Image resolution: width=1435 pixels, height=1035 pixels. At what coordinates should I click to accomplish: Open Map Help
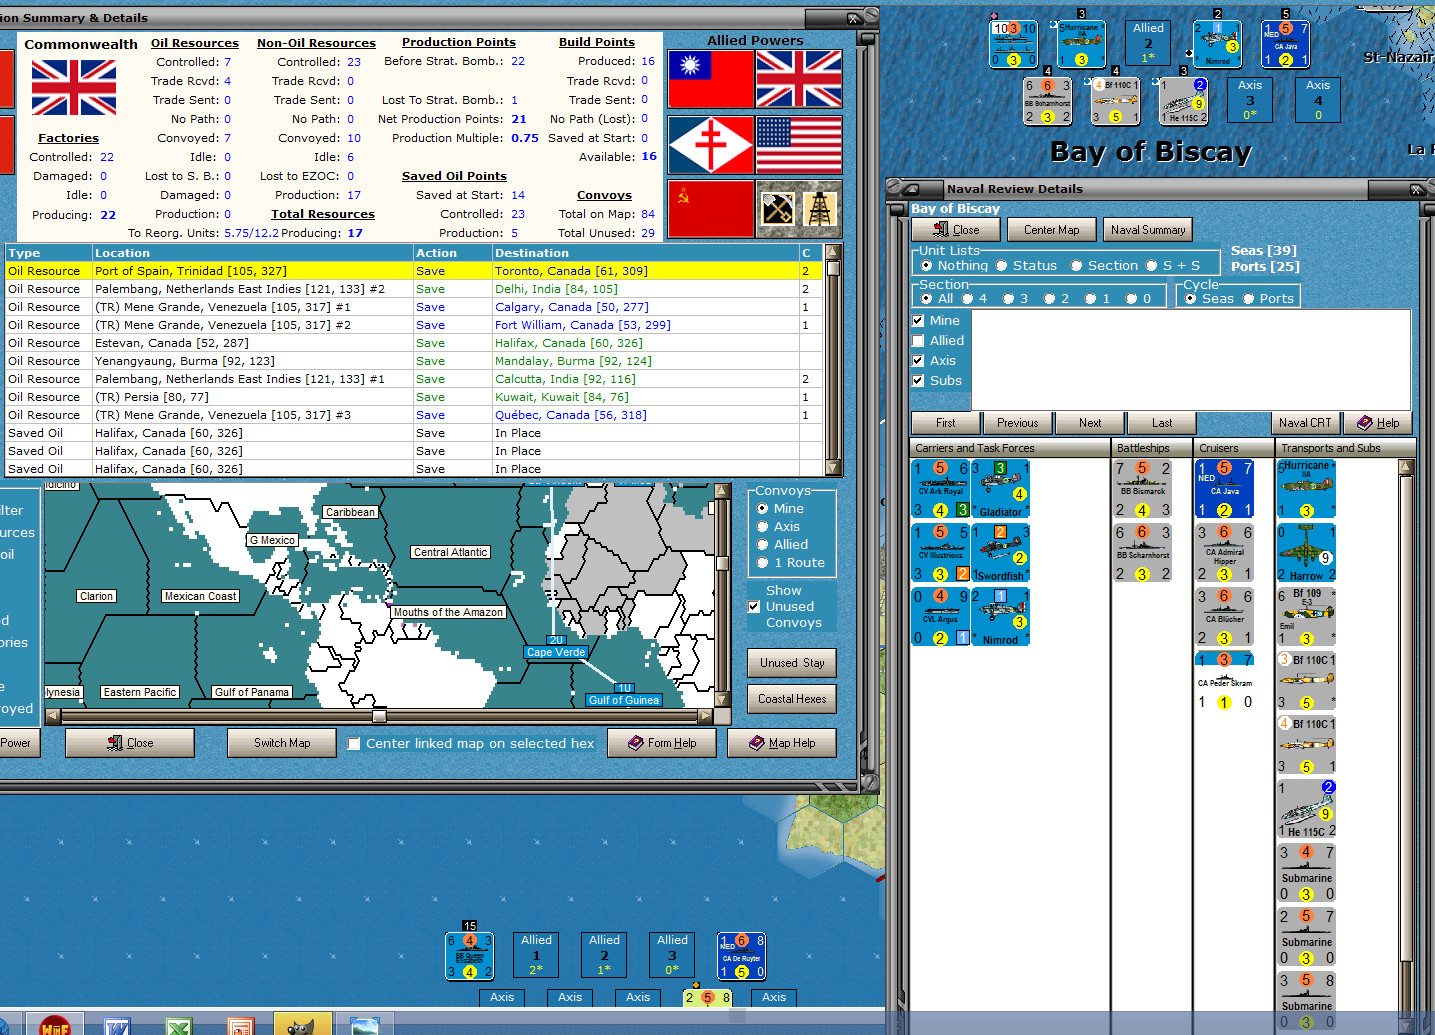click(782, 743)
